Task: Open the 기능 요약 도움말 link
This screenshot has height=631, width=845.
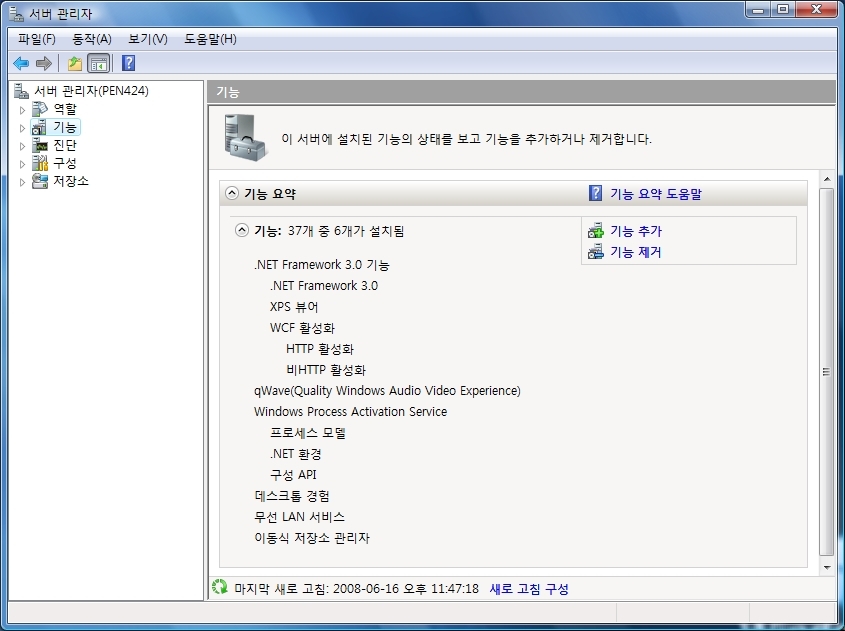Action: 656,193
